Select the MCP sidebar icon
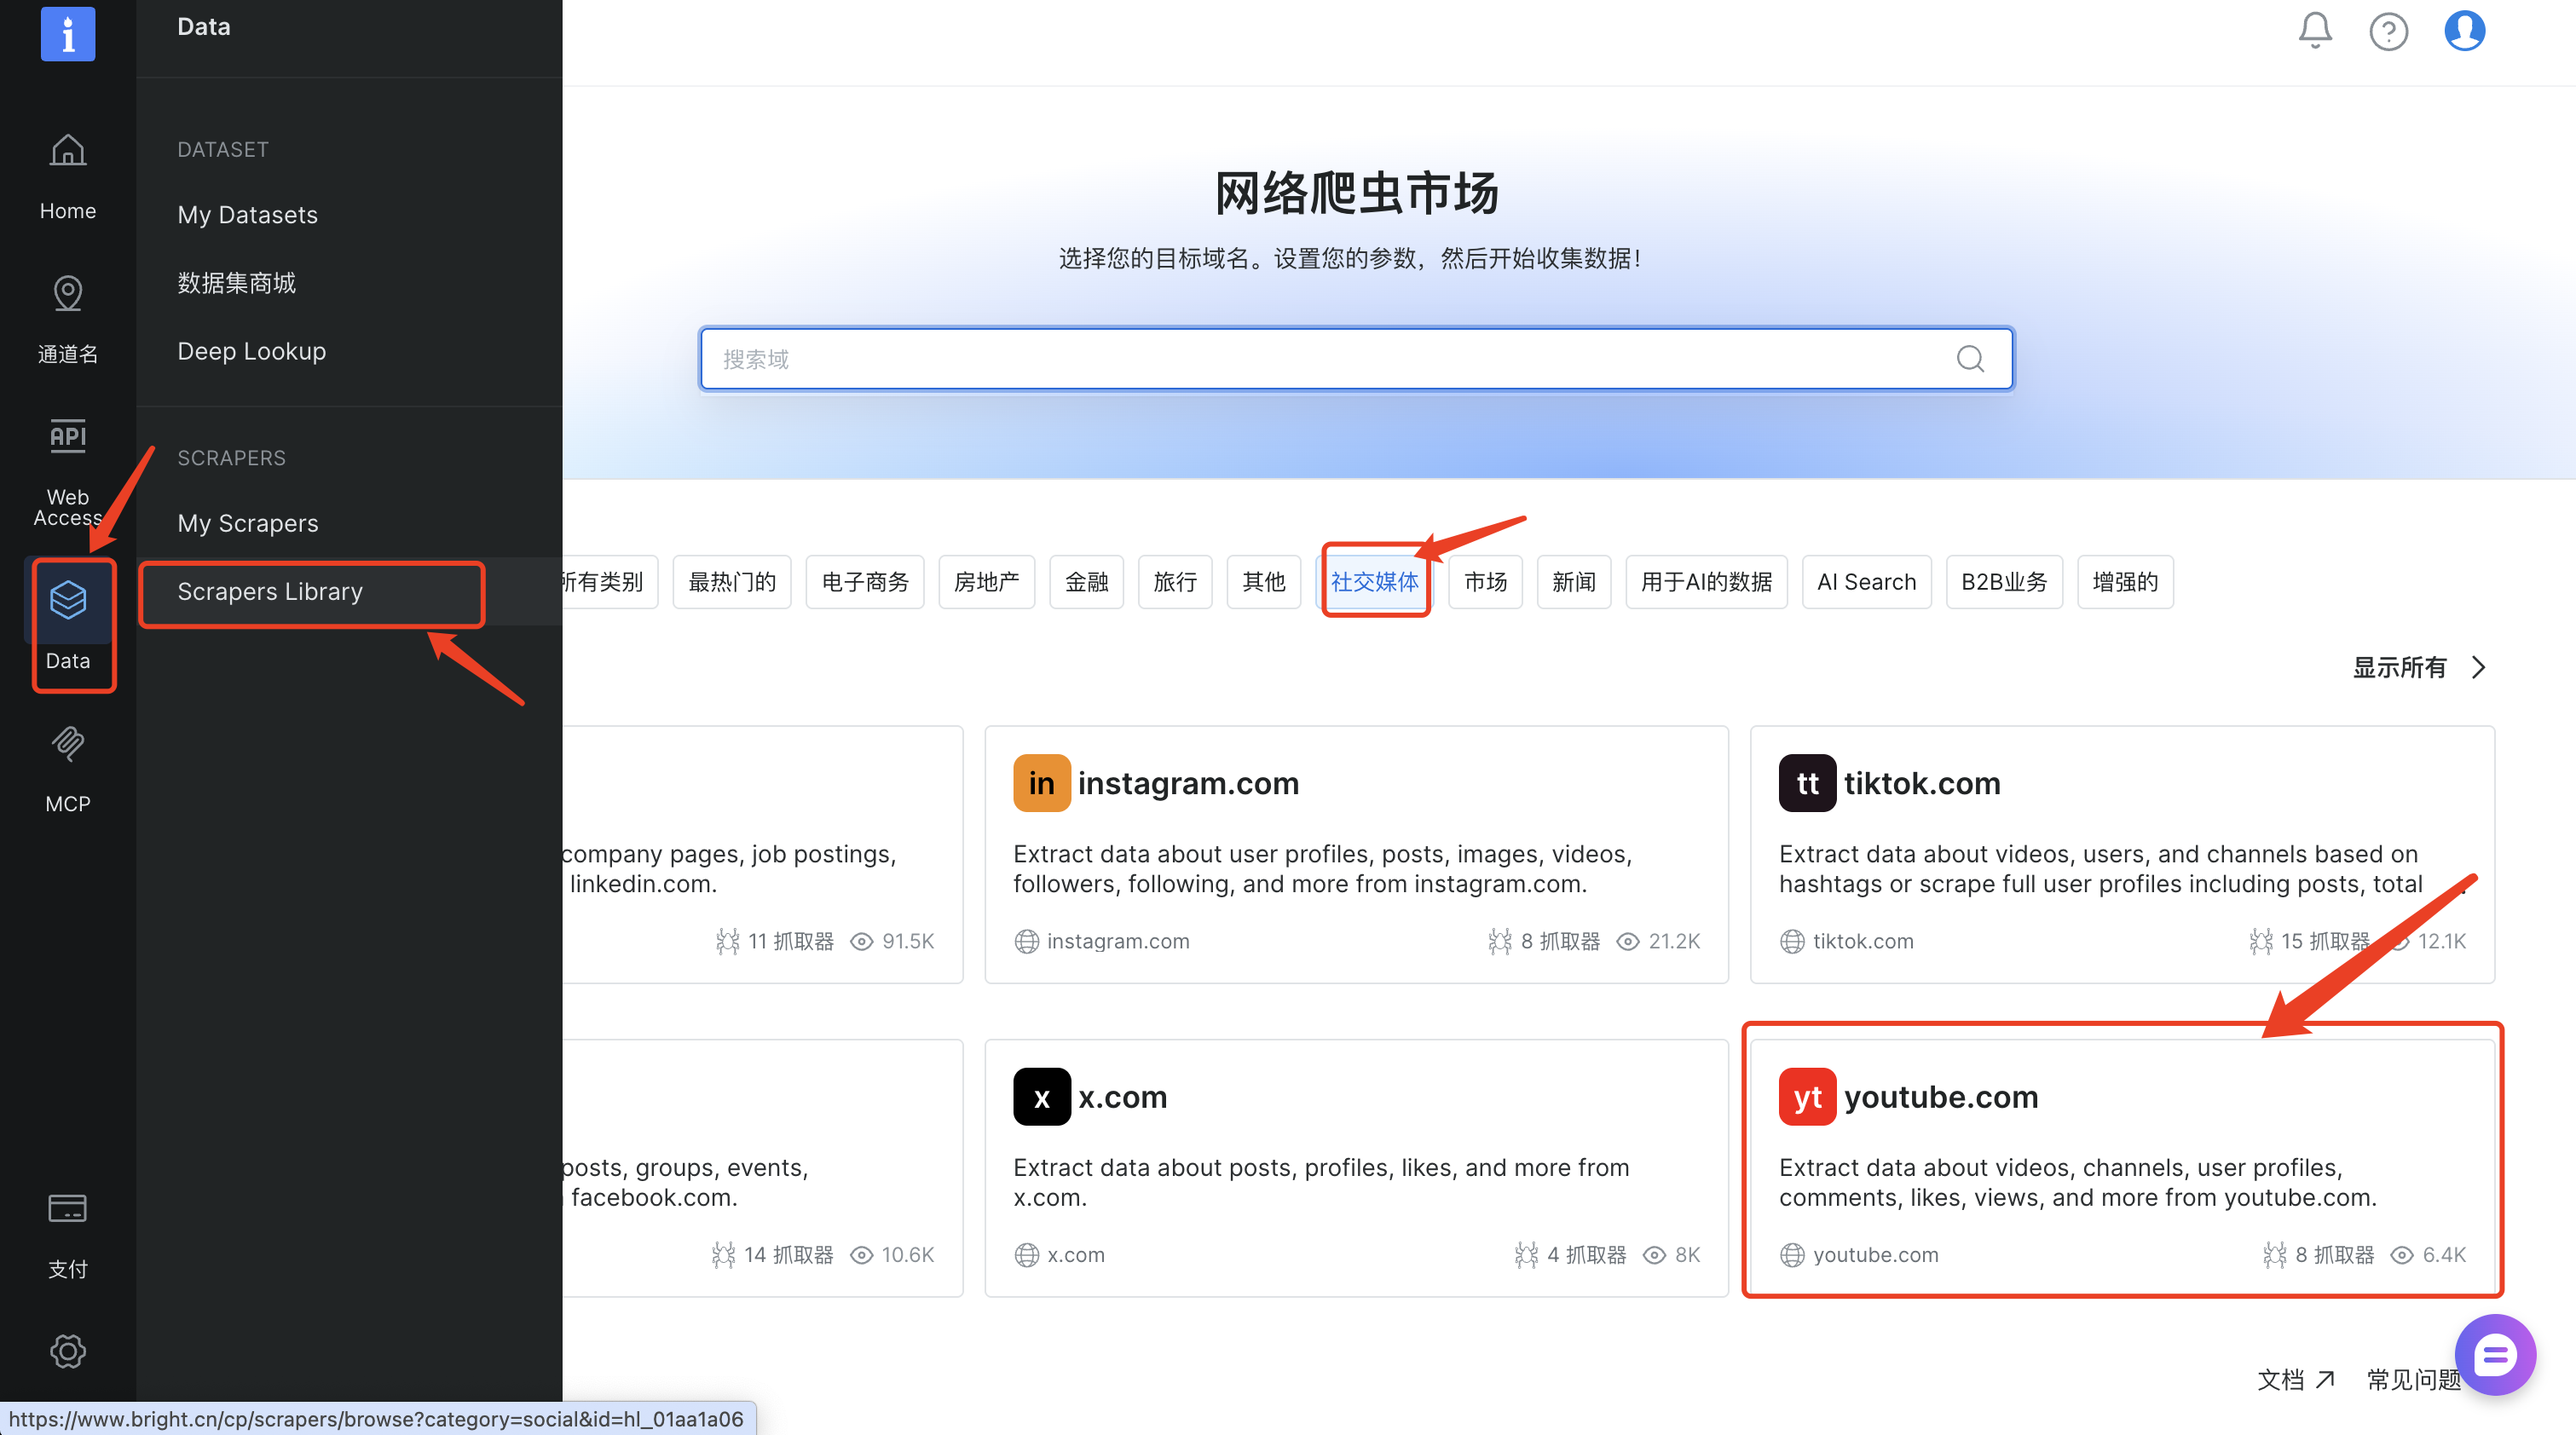Viewport: 2576px width, 1435px height. tap(68, 744)
